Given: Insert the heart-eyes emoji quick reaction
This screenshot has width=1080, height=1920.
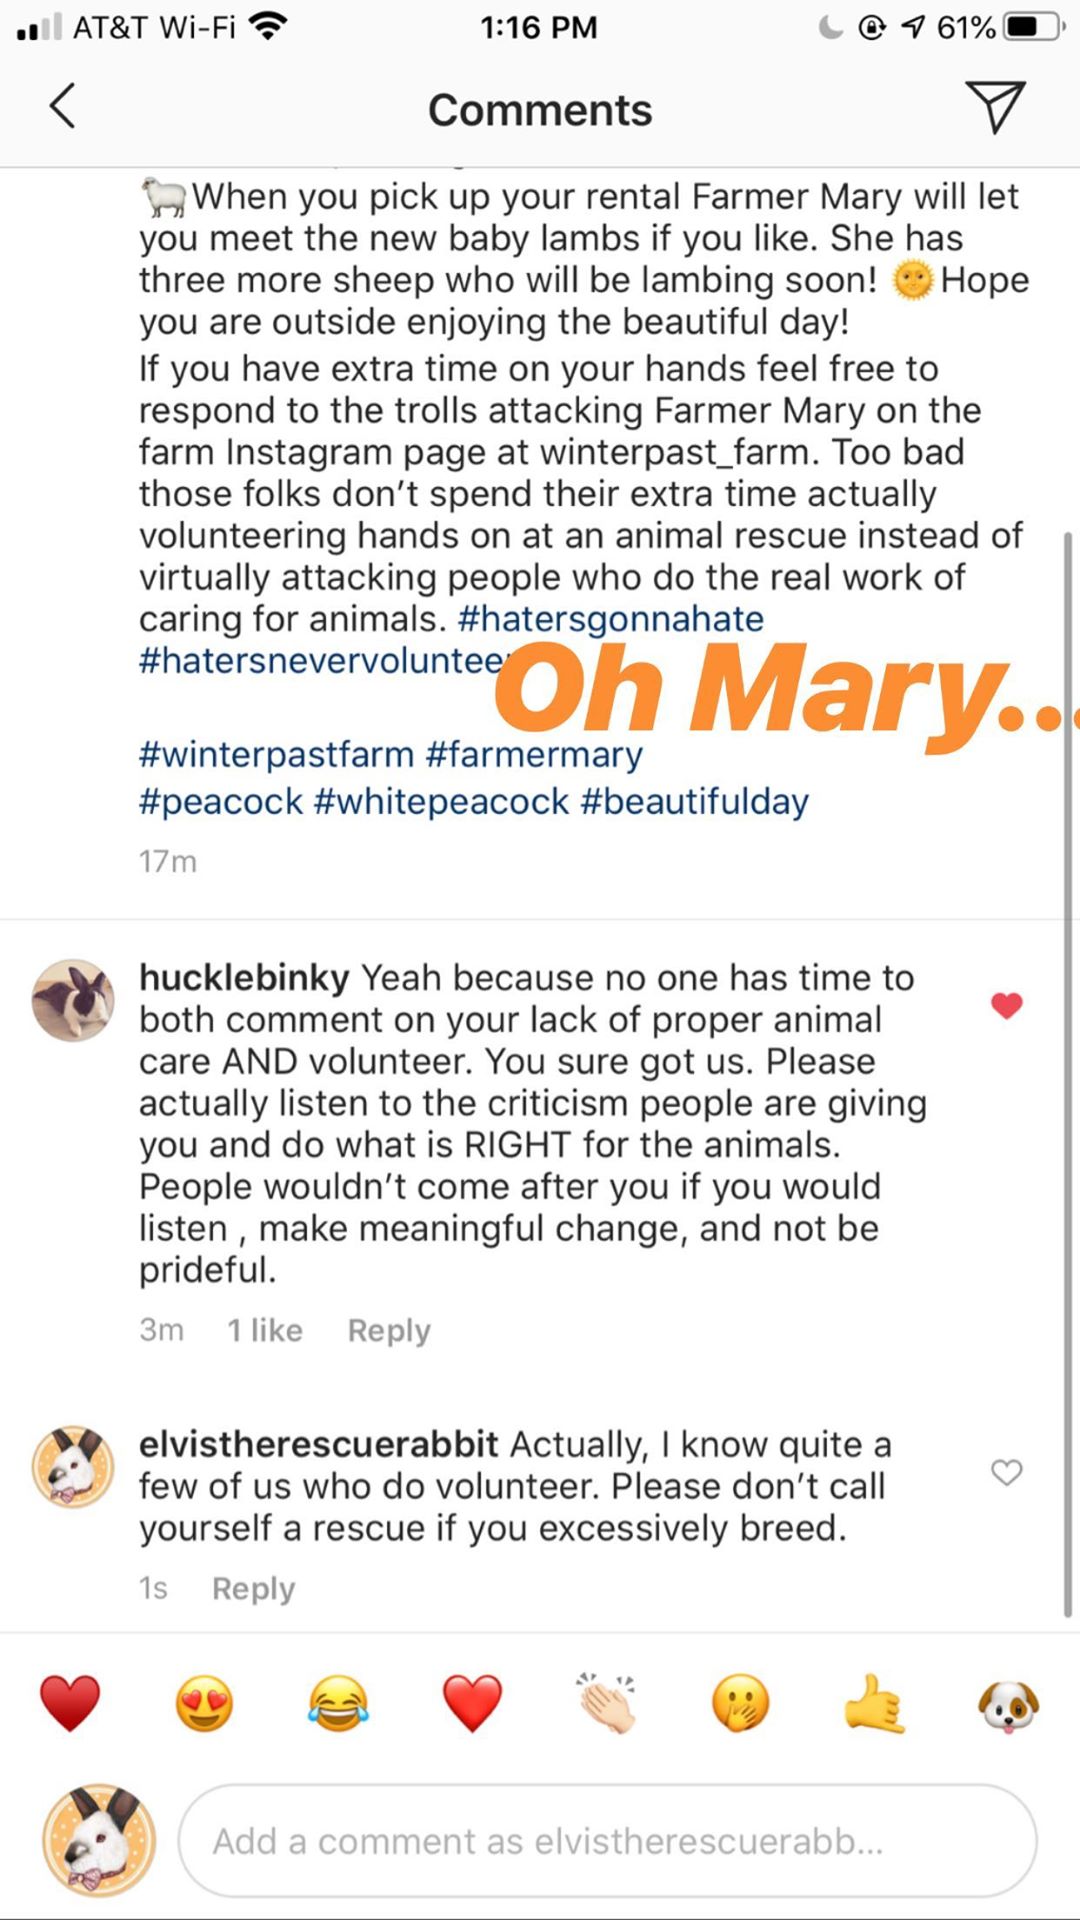Looking at the screenshot, I should (204, 1703).
